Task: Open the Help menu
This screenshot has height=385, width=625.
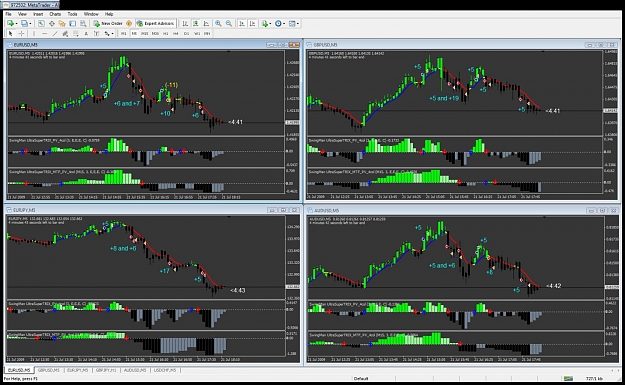Action: point(109,14)
